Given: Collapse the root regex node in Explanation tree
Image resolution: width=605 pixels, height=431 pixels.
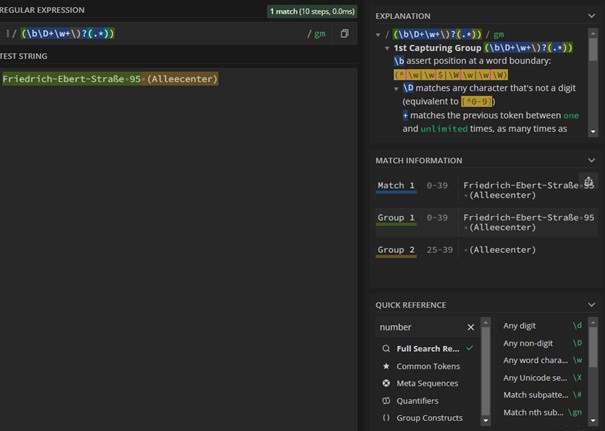Looking at the screenshot, I should tap(378, 35).
